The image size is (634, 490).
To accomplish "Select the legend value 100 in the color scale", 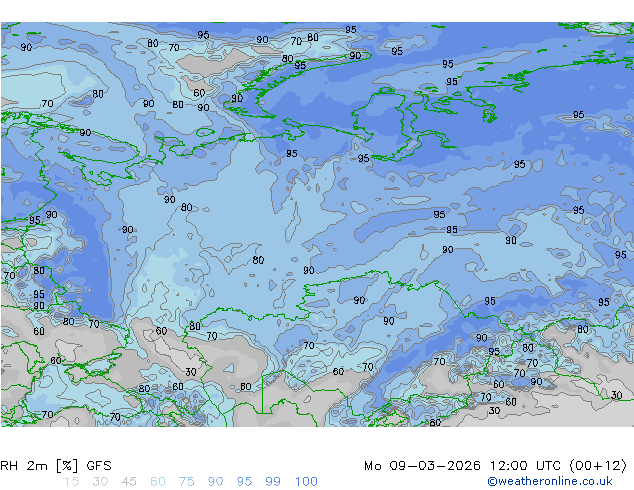I will point(306,482).
